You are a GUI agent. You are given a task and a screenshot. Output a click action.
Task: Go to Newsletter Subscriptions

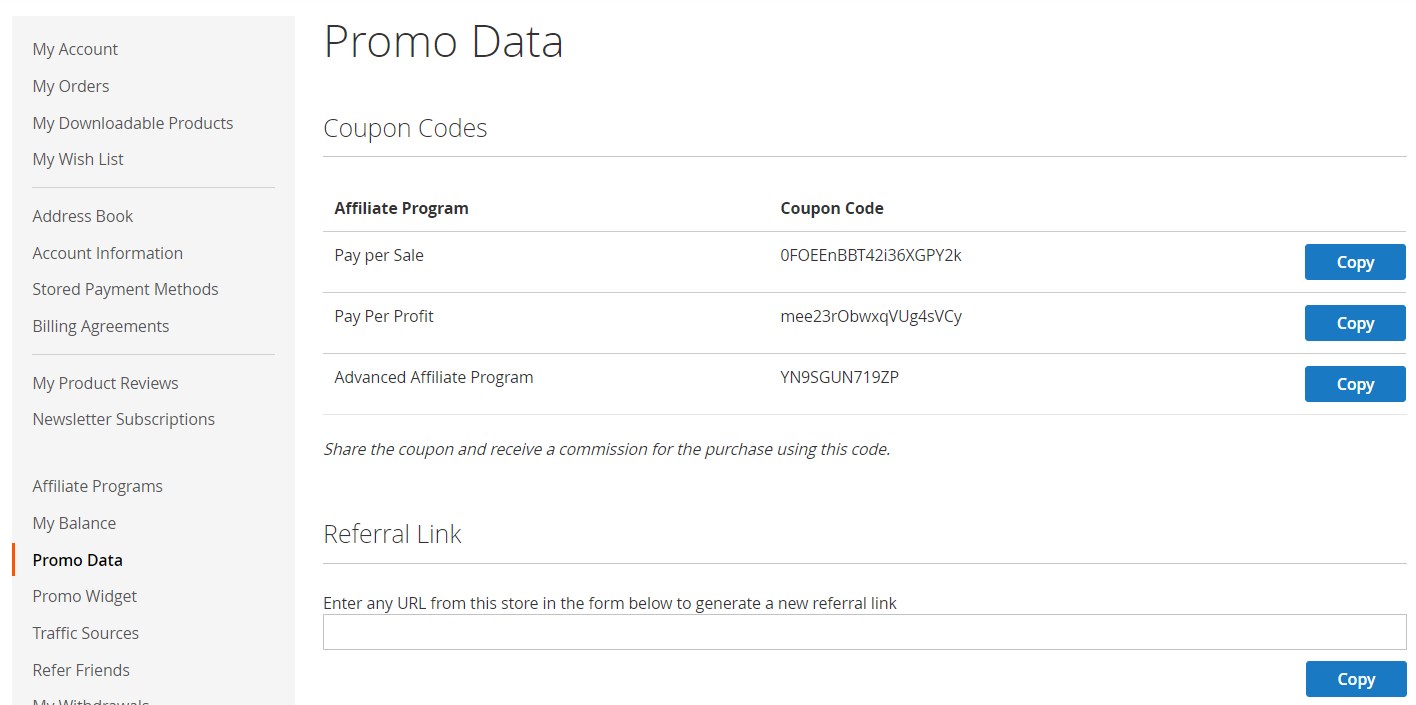pos(124,419)
